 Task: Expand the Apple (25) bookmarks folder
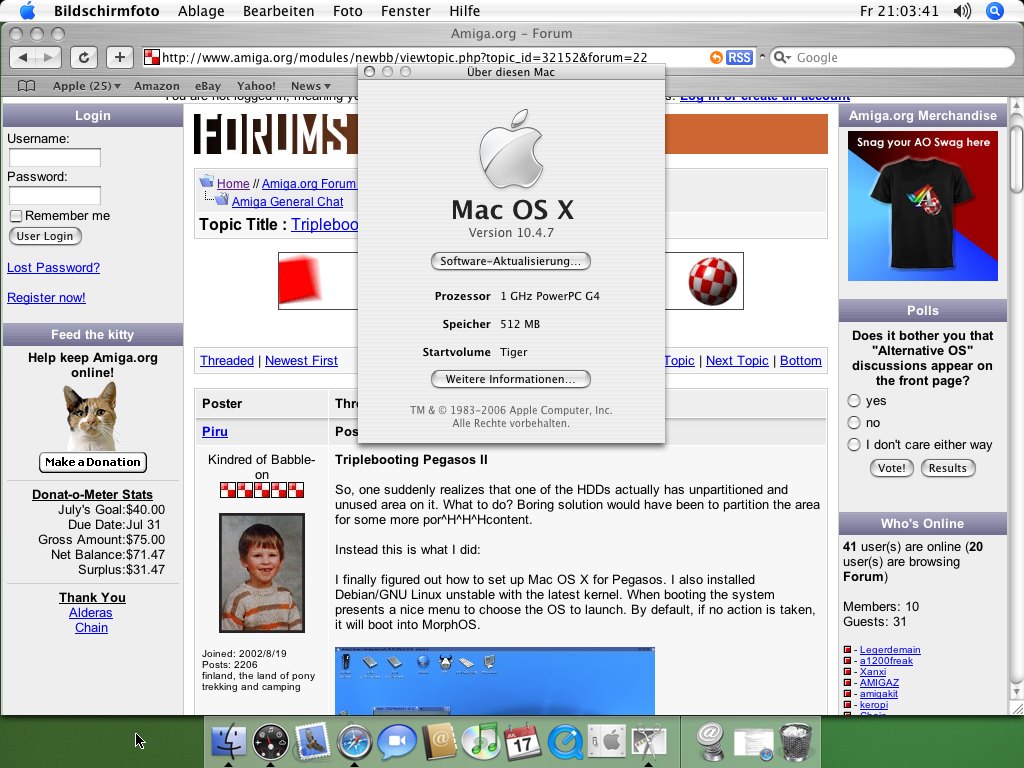coord(86,86)
